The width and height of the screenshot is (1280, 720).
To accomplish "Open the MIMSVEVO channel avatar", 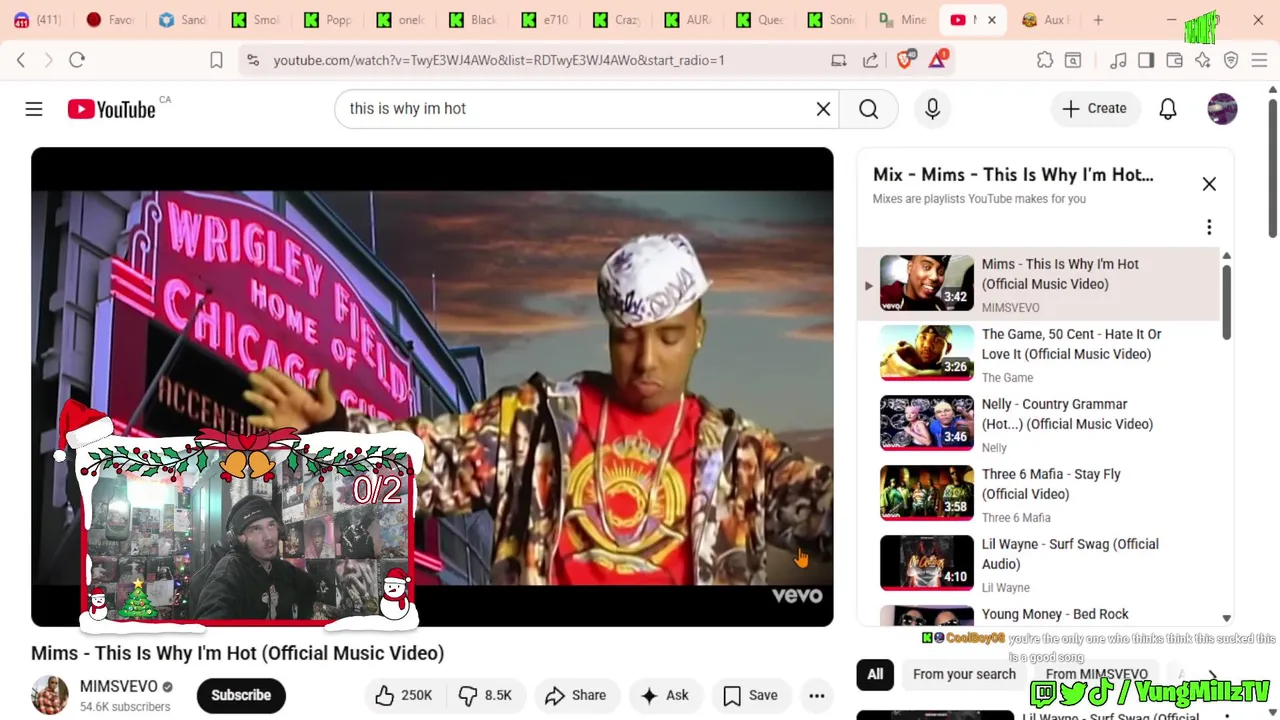I will pos(50,695).
